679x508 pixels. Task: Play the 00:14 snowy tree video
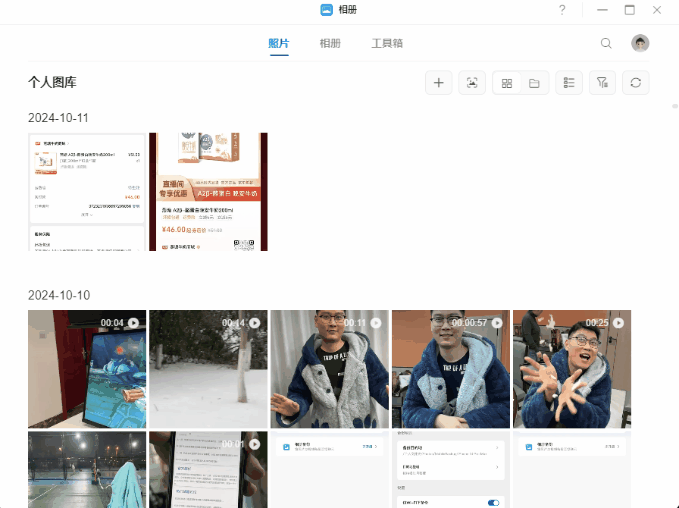tap(208, 369)
